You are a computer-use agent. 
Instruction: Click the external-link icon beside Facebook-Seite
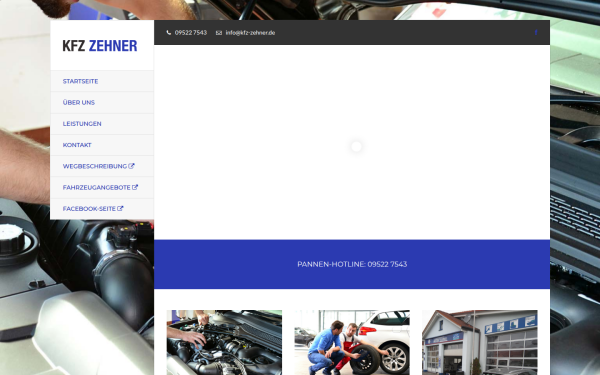(120, 209)
